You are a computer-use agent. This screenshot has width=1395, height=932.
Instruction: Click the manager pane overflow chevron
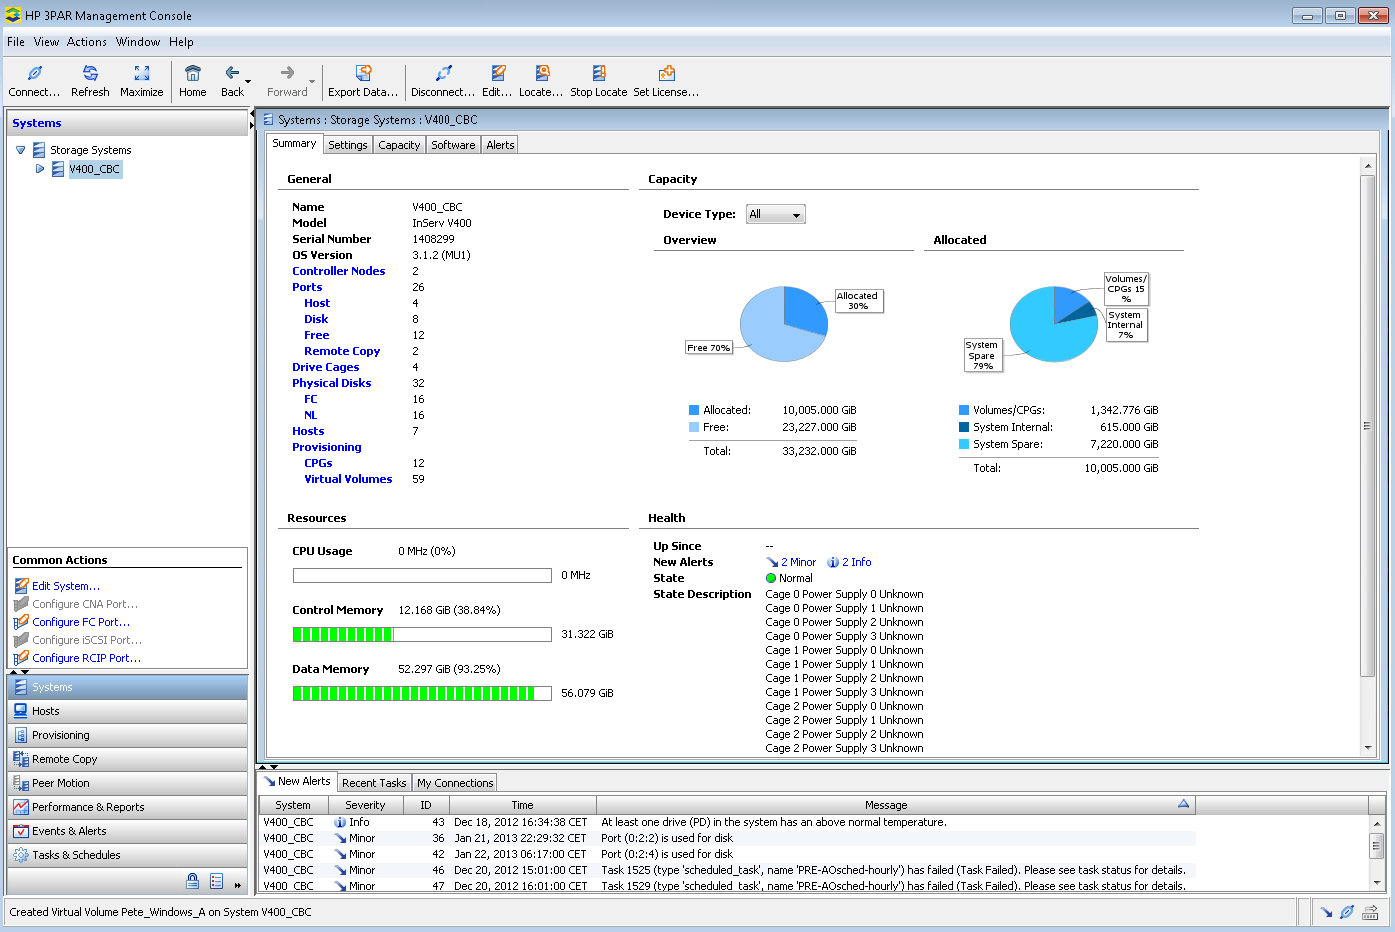[x=238, y=885]
